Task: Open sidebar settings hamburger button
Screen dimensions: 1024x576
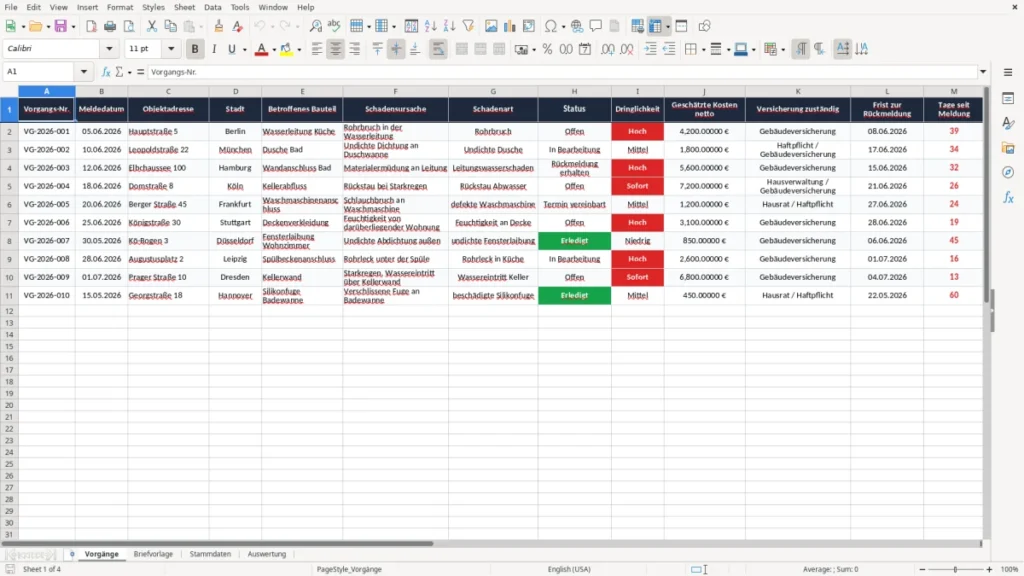Action: (x=1008, y=72)
